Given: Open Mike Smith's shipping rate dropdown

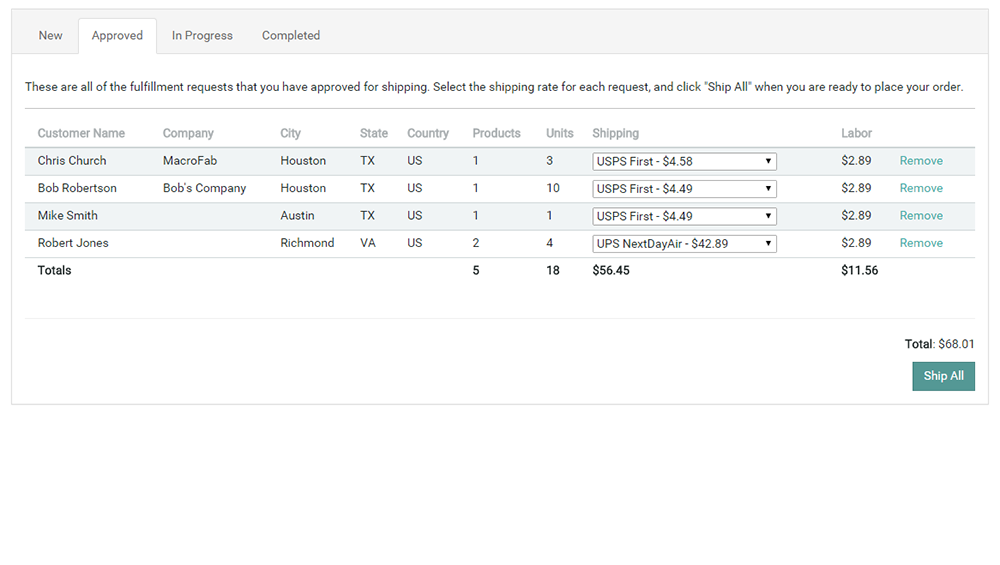Looking at the screenshot, I should 684,216.
